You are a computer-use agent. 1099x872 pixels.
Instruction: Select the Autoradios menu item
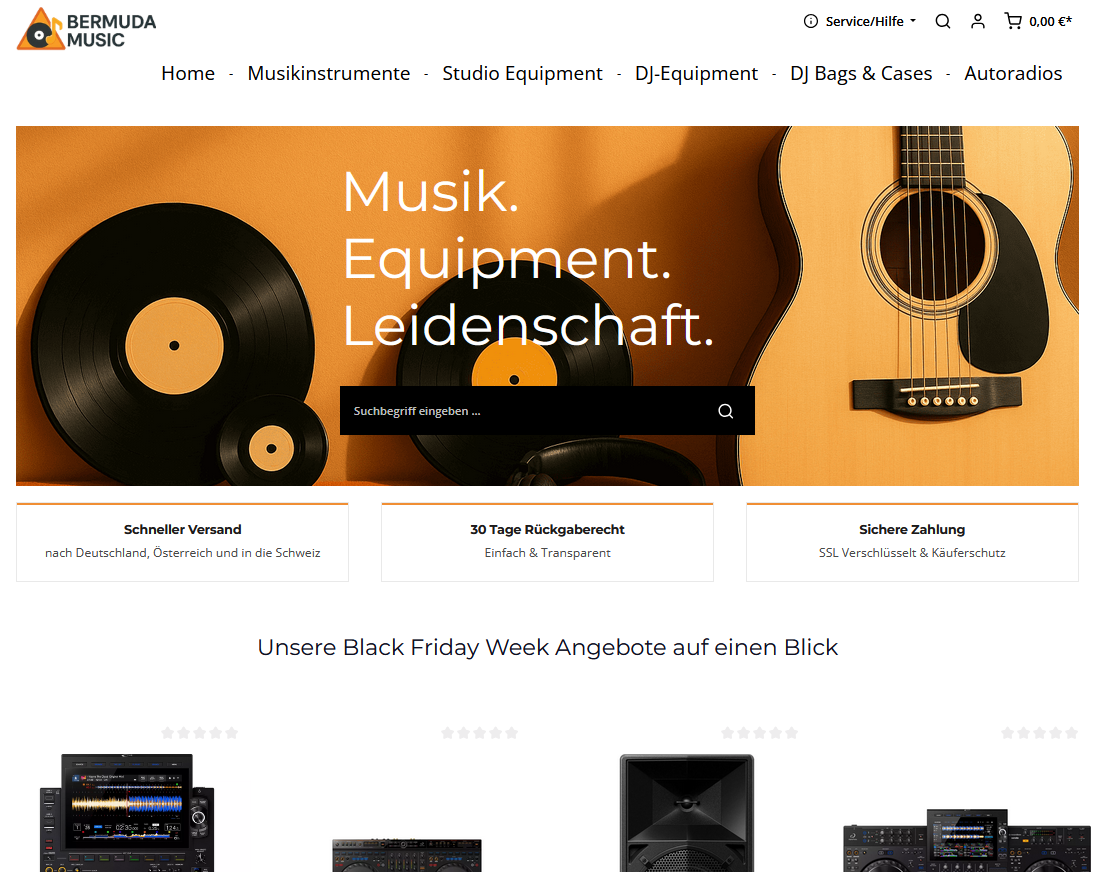point(1013,73)
